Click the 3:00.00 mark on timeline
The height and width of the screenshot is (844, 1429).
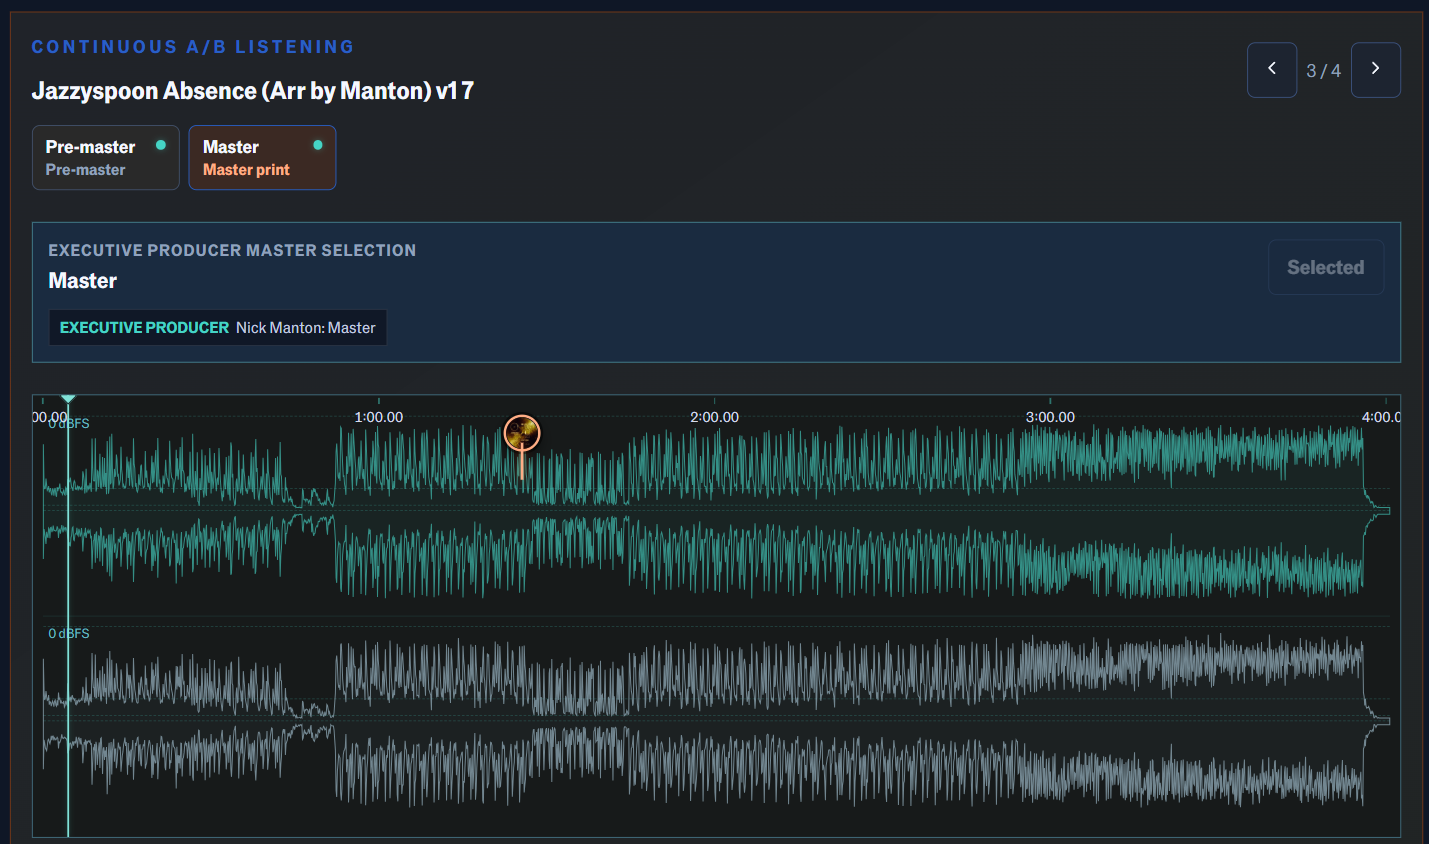point(1050,417)
